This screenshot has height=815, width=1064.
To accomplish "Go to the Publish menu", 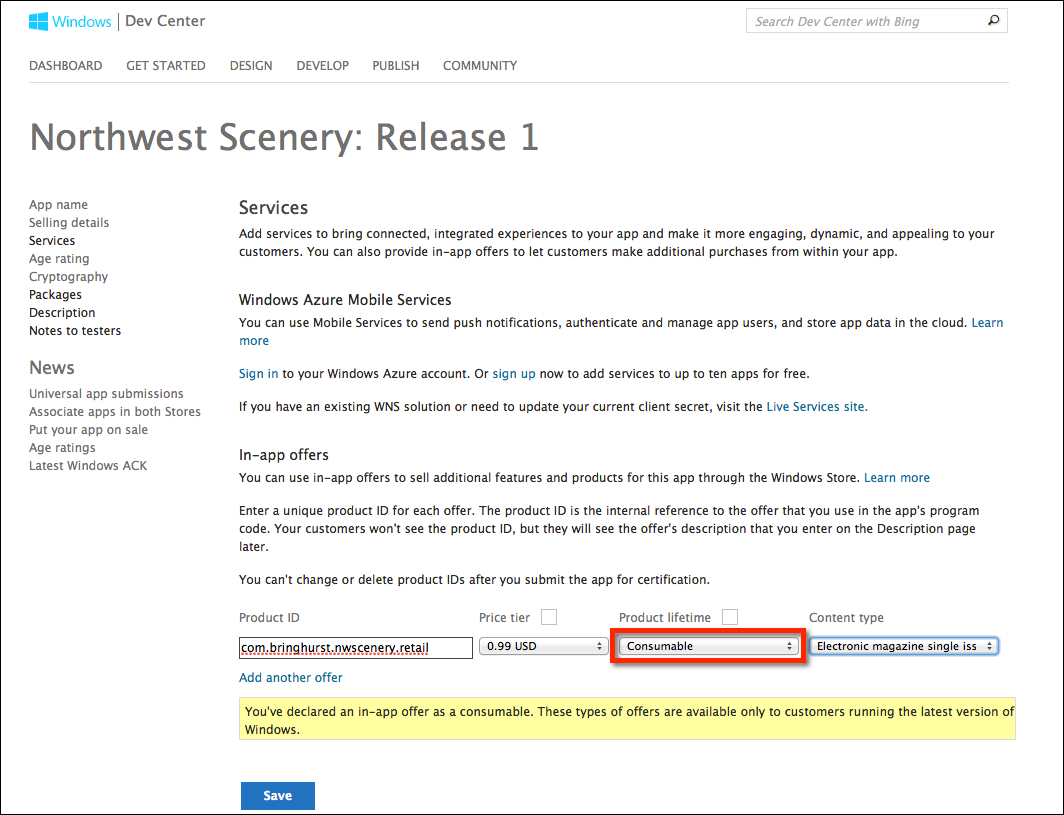I will pos(396,66).
